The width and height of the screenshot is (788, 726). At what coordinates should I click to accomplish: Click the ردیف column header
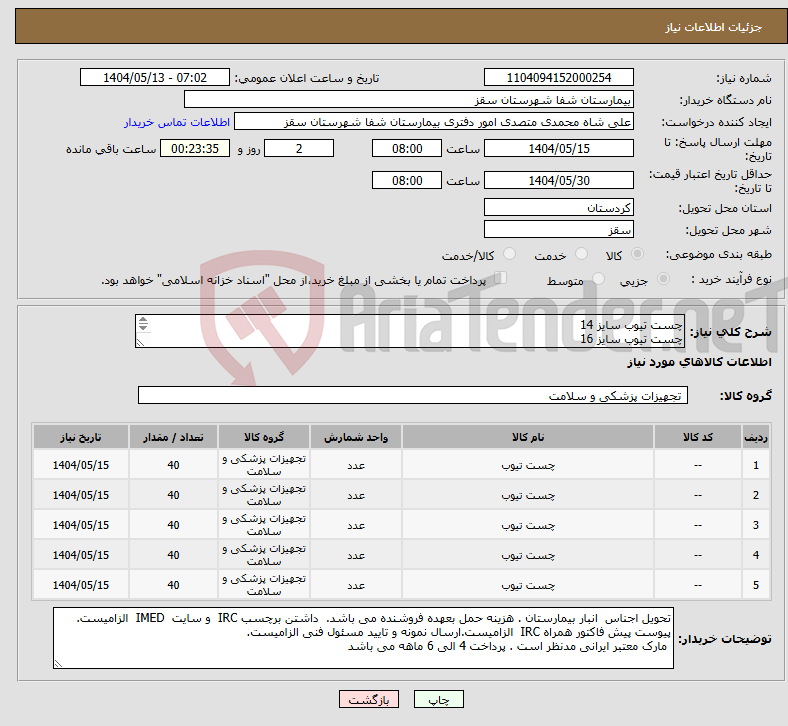756,437
